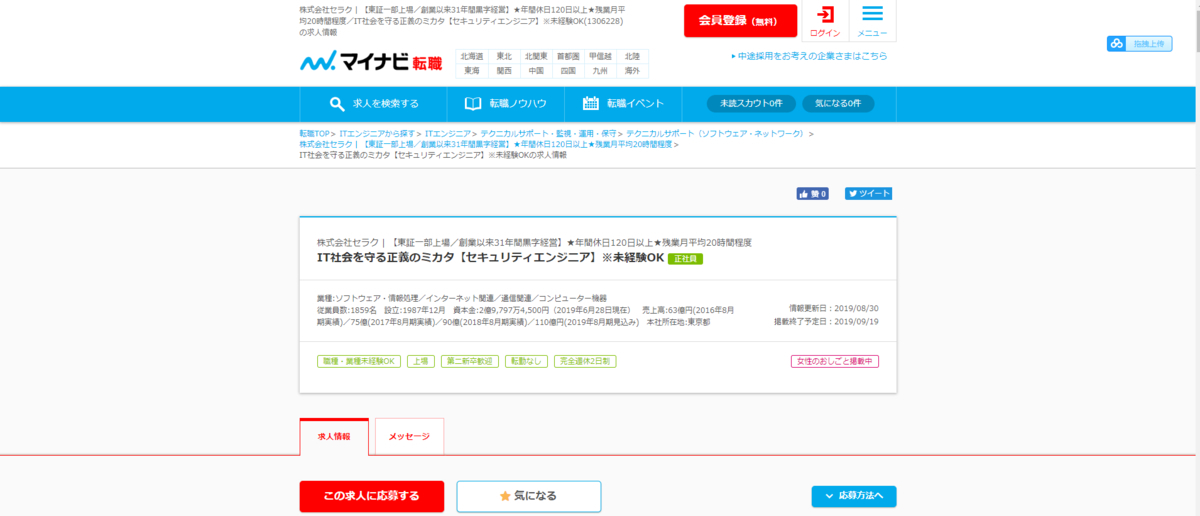Click the 未読スカウト0件 pill
1200x516 pixels.
coord(752,104)
